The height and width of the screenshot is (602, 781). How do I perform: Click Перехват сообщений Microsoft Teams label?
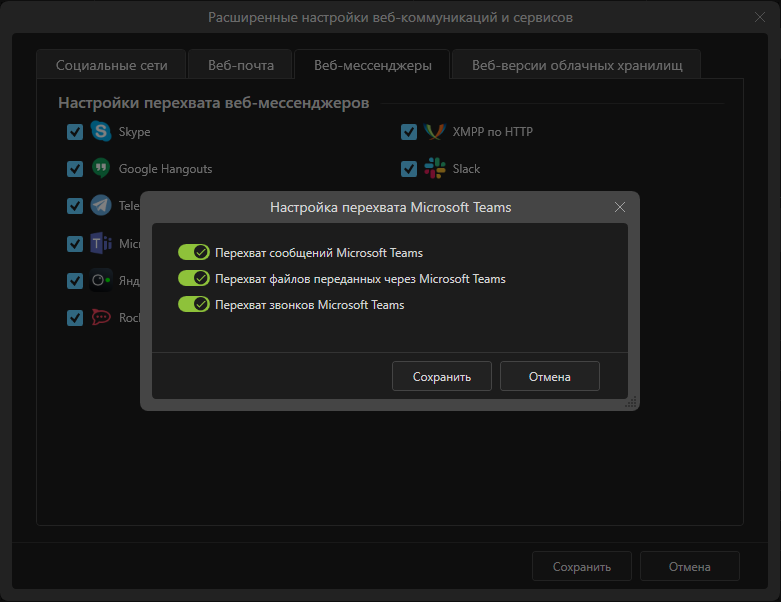pos(319,253)
